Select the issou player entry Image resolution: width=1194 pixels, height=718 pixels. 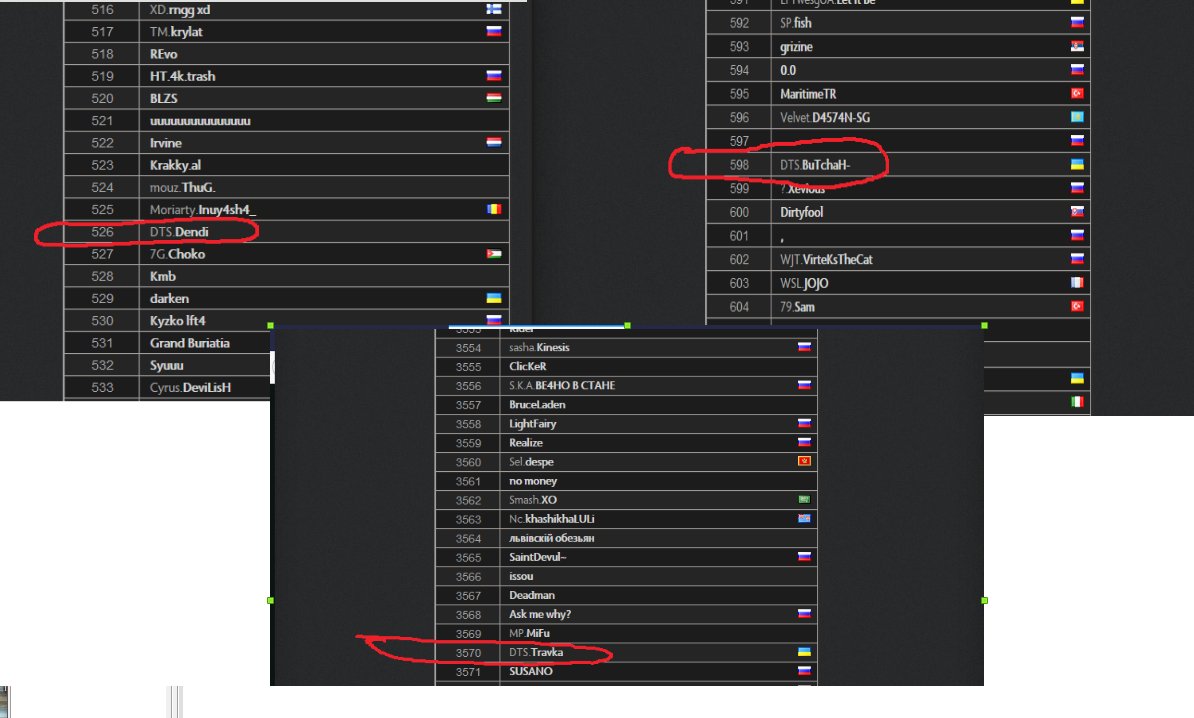tap(521, 576)
